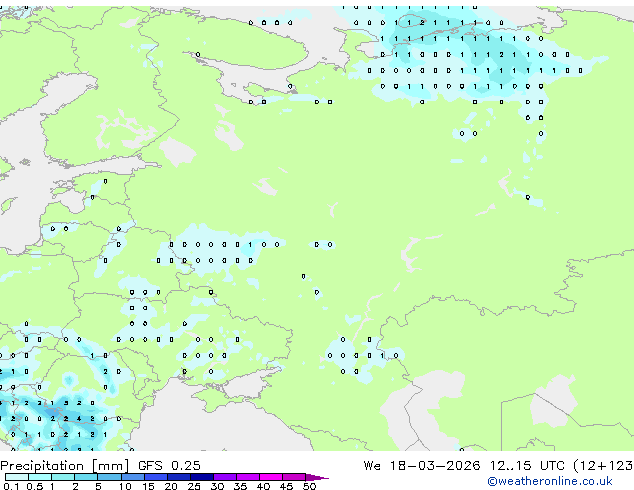This screenshot has height=490, width=634.
Task: Click the '25' legend label
Action: click(x=194, y=486)
